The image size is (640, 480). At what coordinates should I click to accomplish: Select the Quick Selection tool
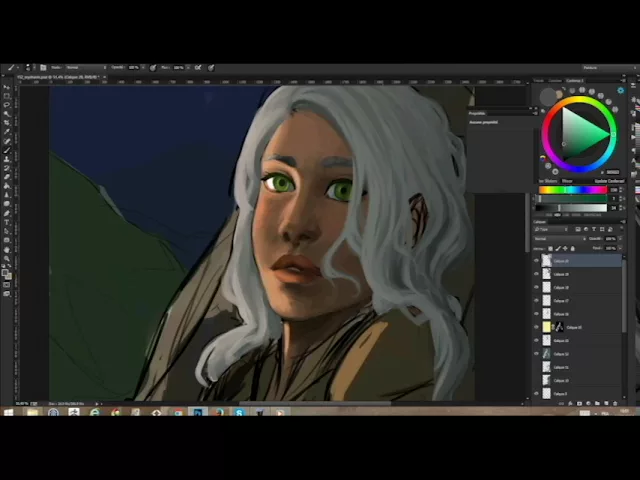(x=7, y=114)
